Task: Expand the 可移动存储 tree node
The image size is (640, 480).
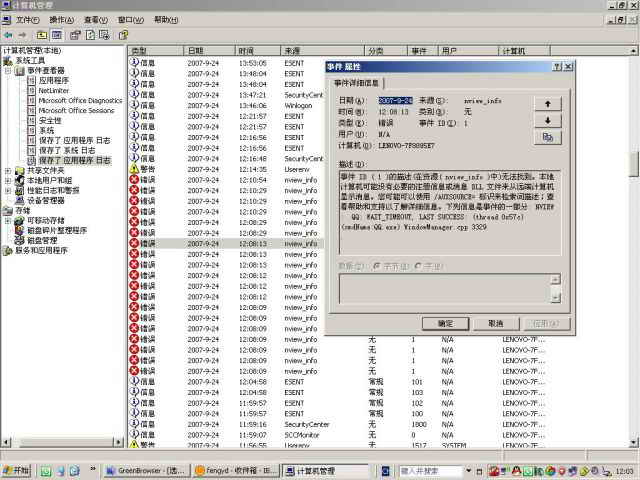Action: 8,220
